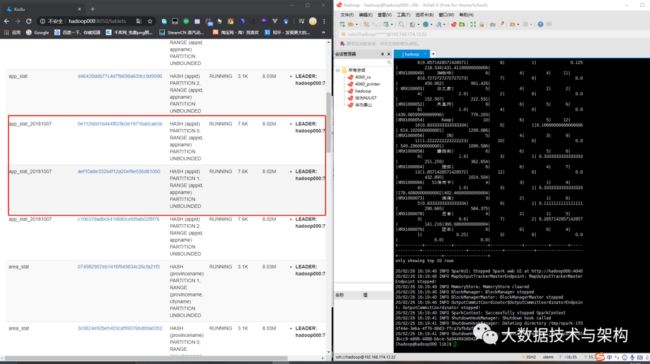Click Xshell Open Session folder icon
This screenshot has height=364, width=650.
[351, 24]
